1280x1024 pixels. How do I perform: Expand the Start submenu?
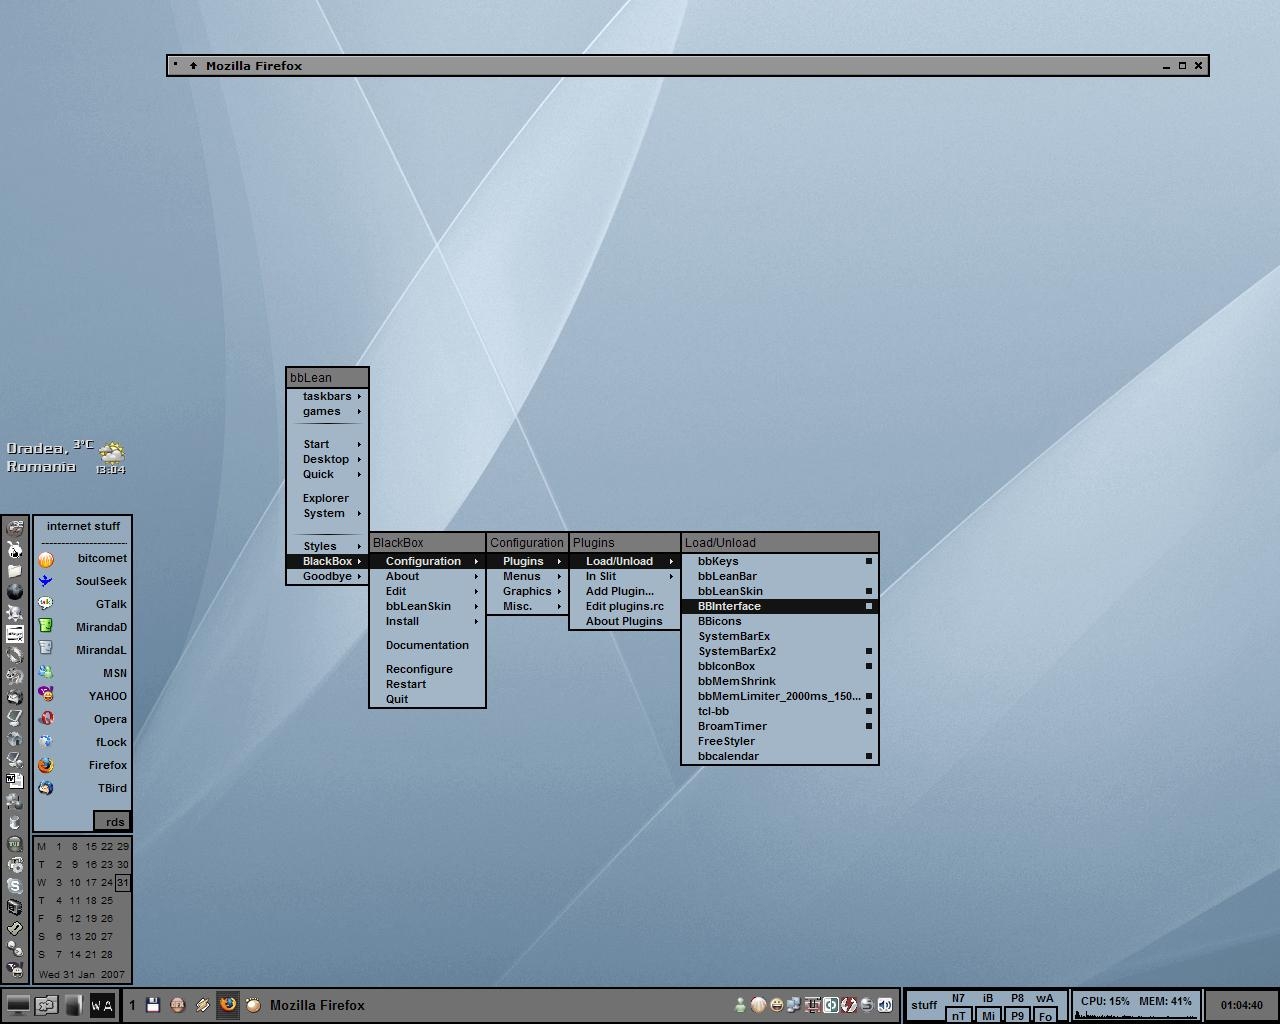pos(327,444)
